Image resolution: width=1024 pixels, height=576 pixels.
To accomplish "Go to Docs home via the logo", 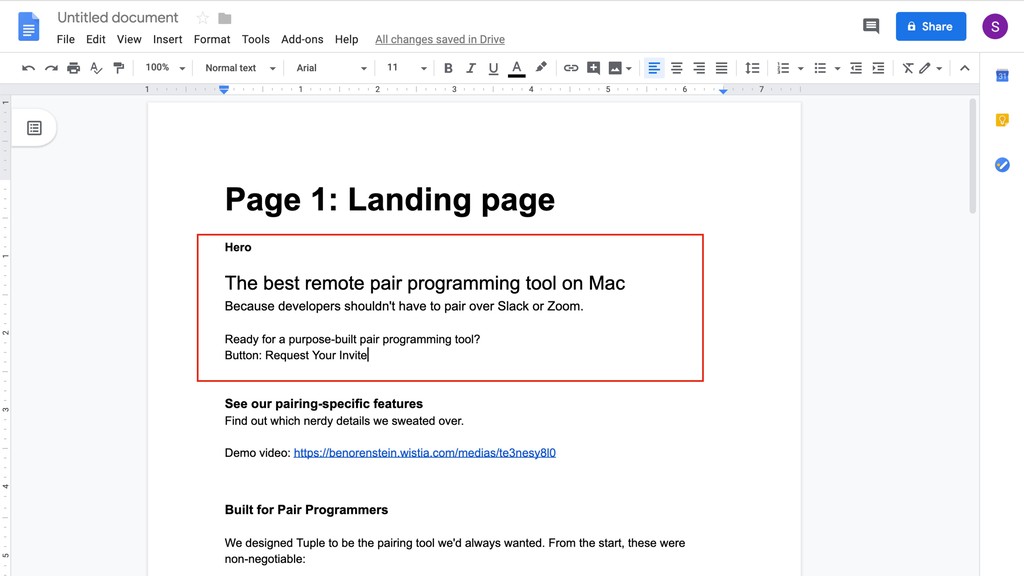I will click(29, 27).
